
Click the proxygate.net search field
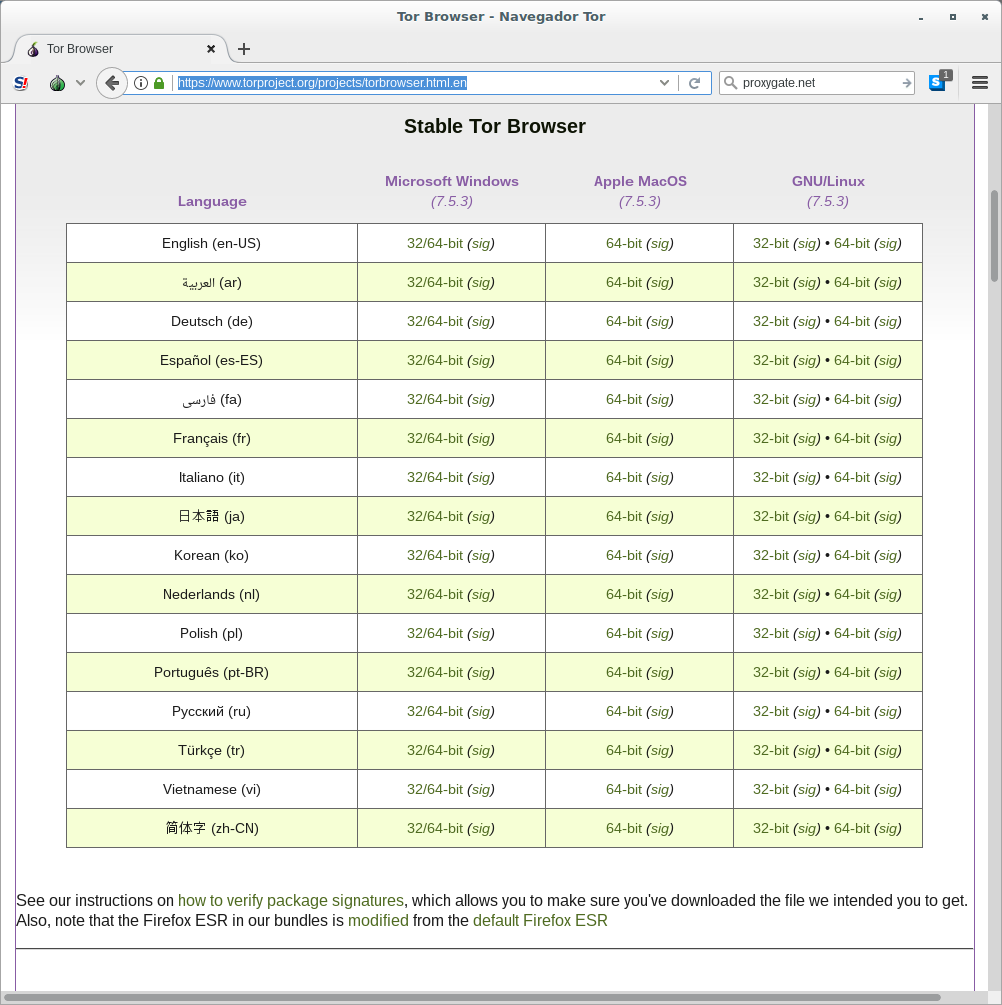[819, 83]
